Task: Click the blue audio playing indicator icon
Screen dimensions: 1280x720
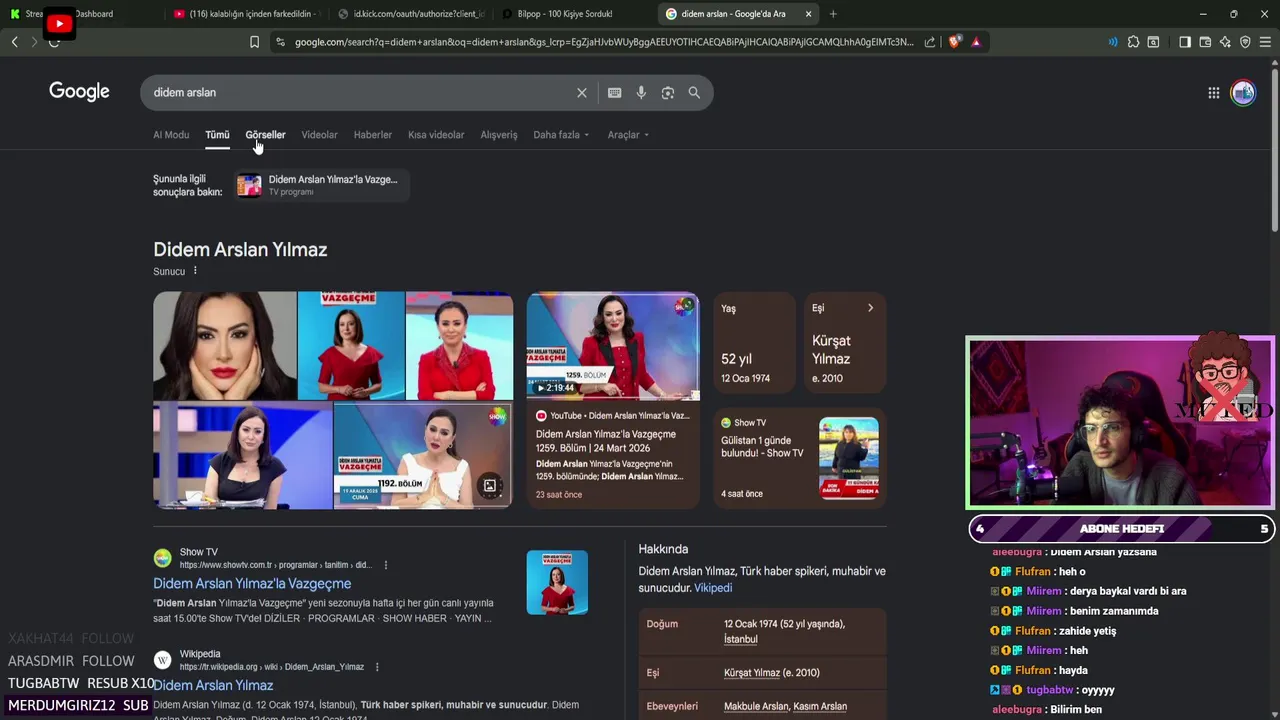Action: coord(1113,42)
